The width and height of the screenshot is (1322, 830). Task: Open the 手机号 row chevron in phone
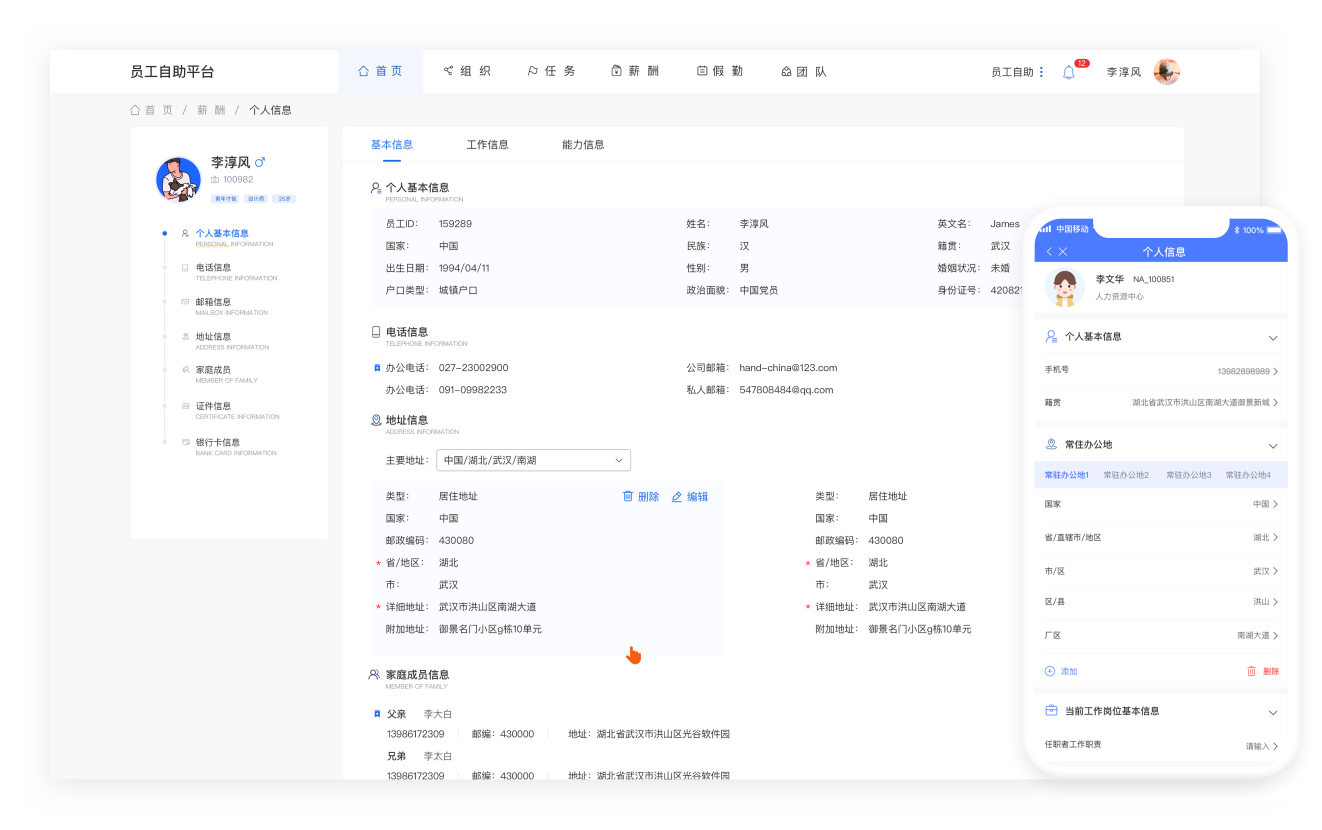coord(1276,371)
